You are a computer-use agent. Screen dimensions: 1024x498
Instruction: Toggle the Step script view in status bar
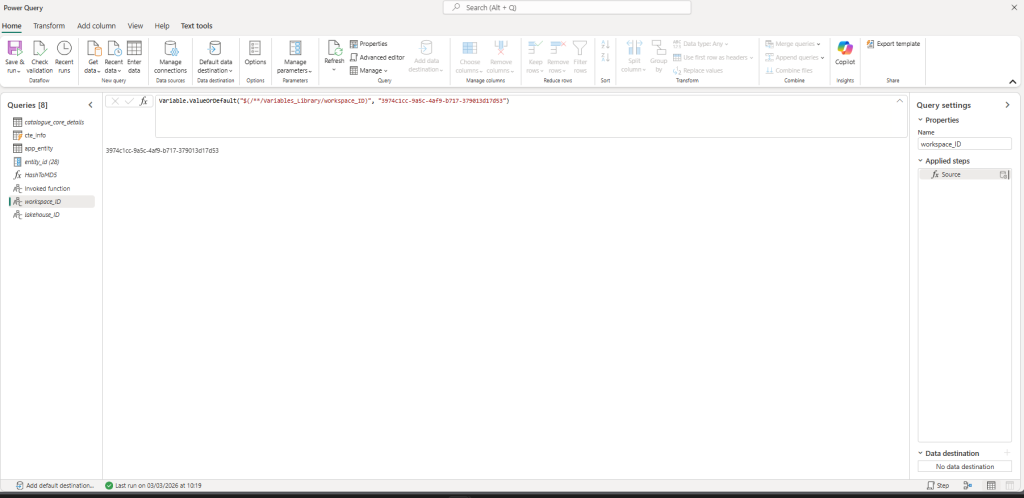(x=937, y=485)
